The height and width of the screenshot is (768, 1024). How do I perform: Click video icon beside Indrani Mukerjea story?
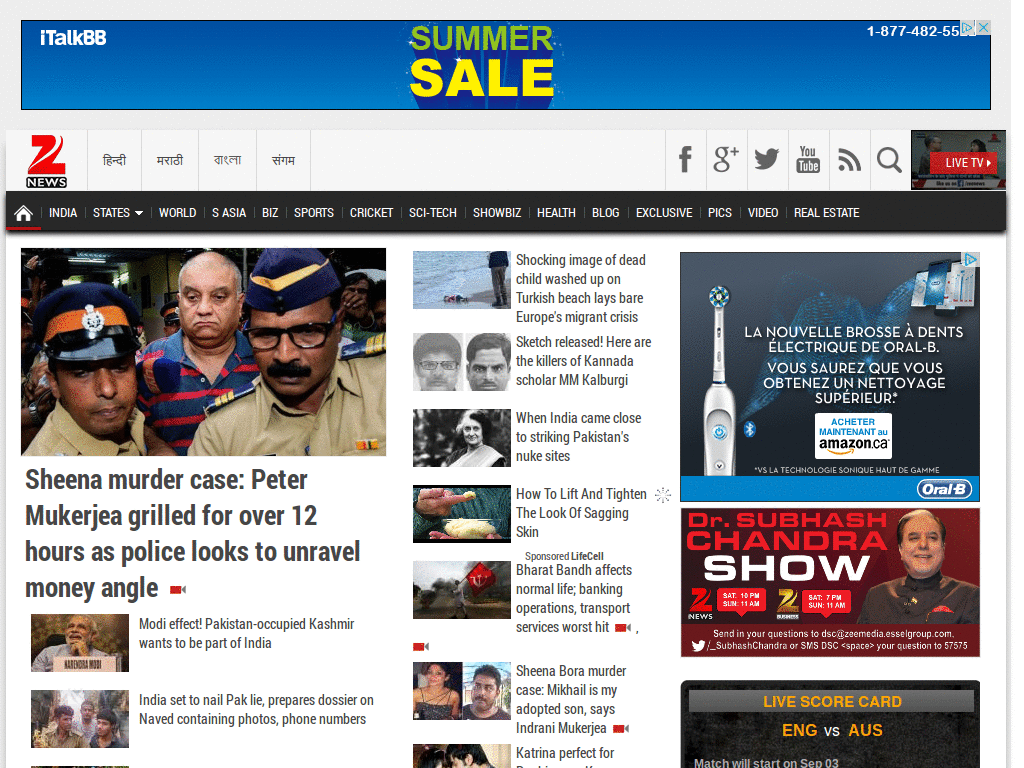pyautogui.click(x=621, y=728)
